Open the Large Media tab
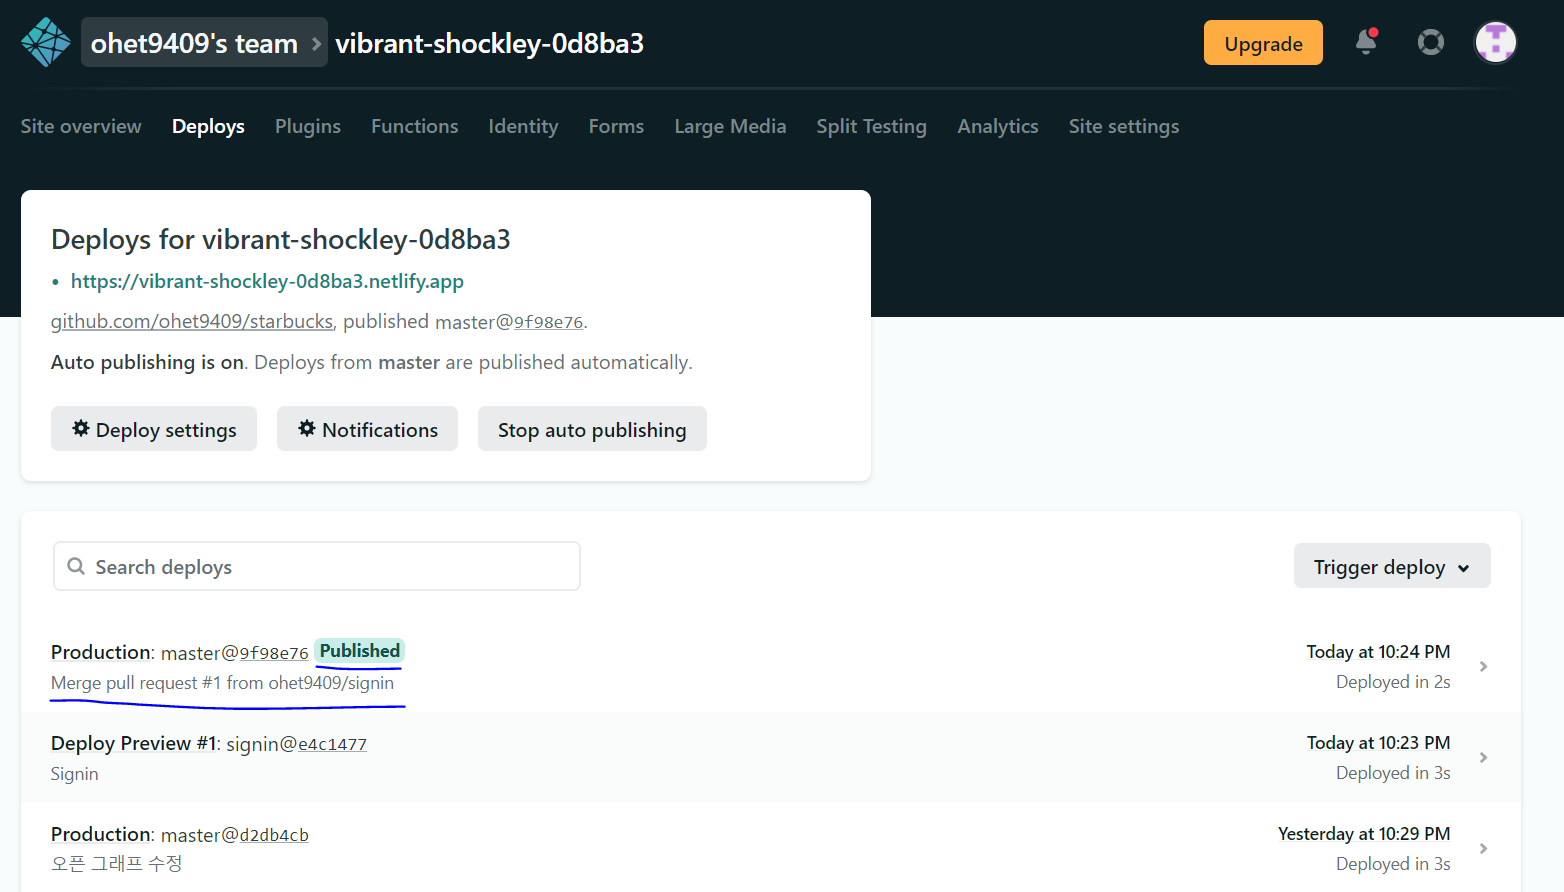Image resolution: width=1564 pixels, height=892 pixels. tap(730, 126)
